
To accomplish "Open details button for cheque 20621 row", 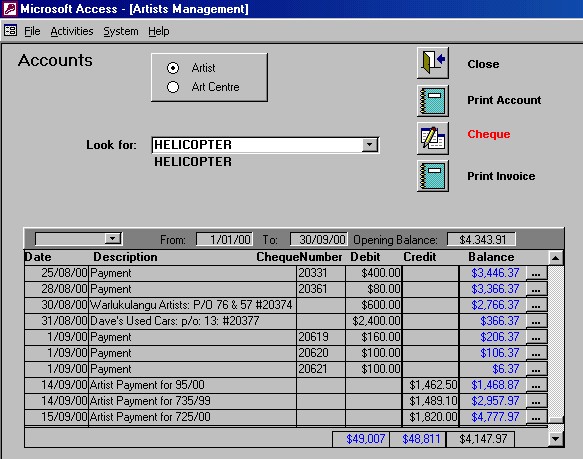I will 536,369.
